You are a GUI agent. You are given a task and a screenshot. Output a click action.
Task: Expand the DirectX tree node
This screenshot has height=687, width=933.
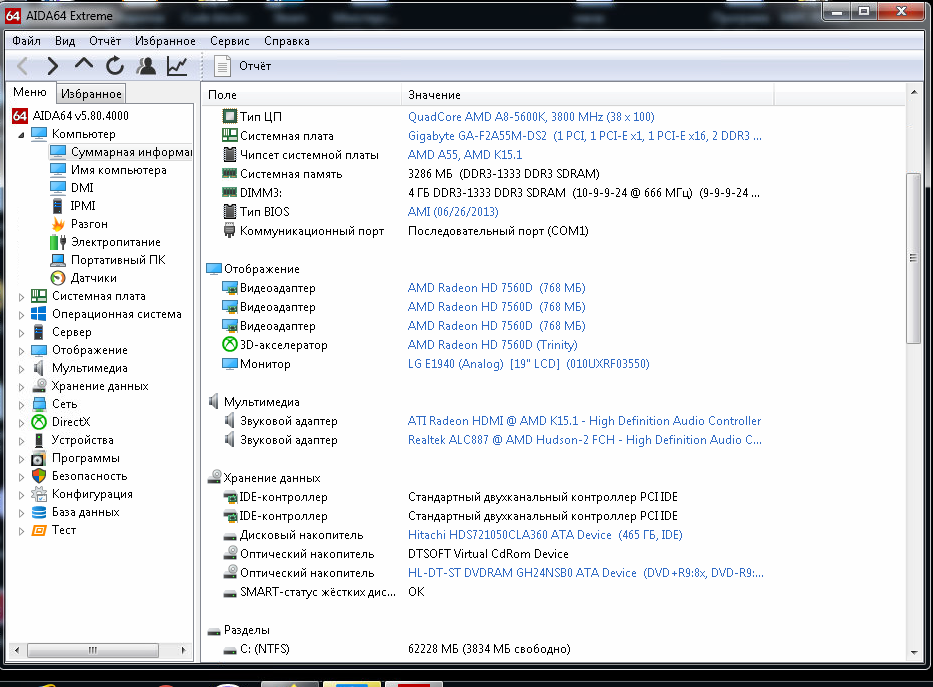[x=23, y=422]
